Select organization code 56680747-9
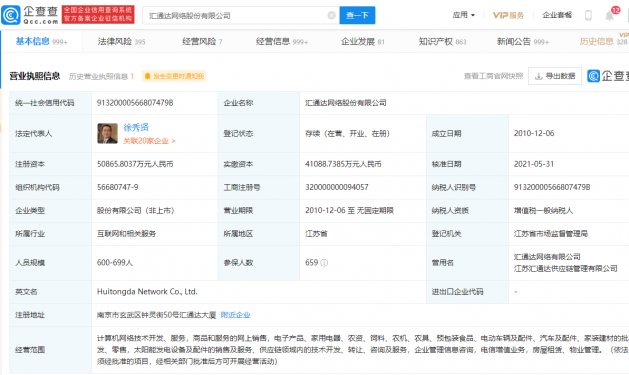 [x=118, y=187]
